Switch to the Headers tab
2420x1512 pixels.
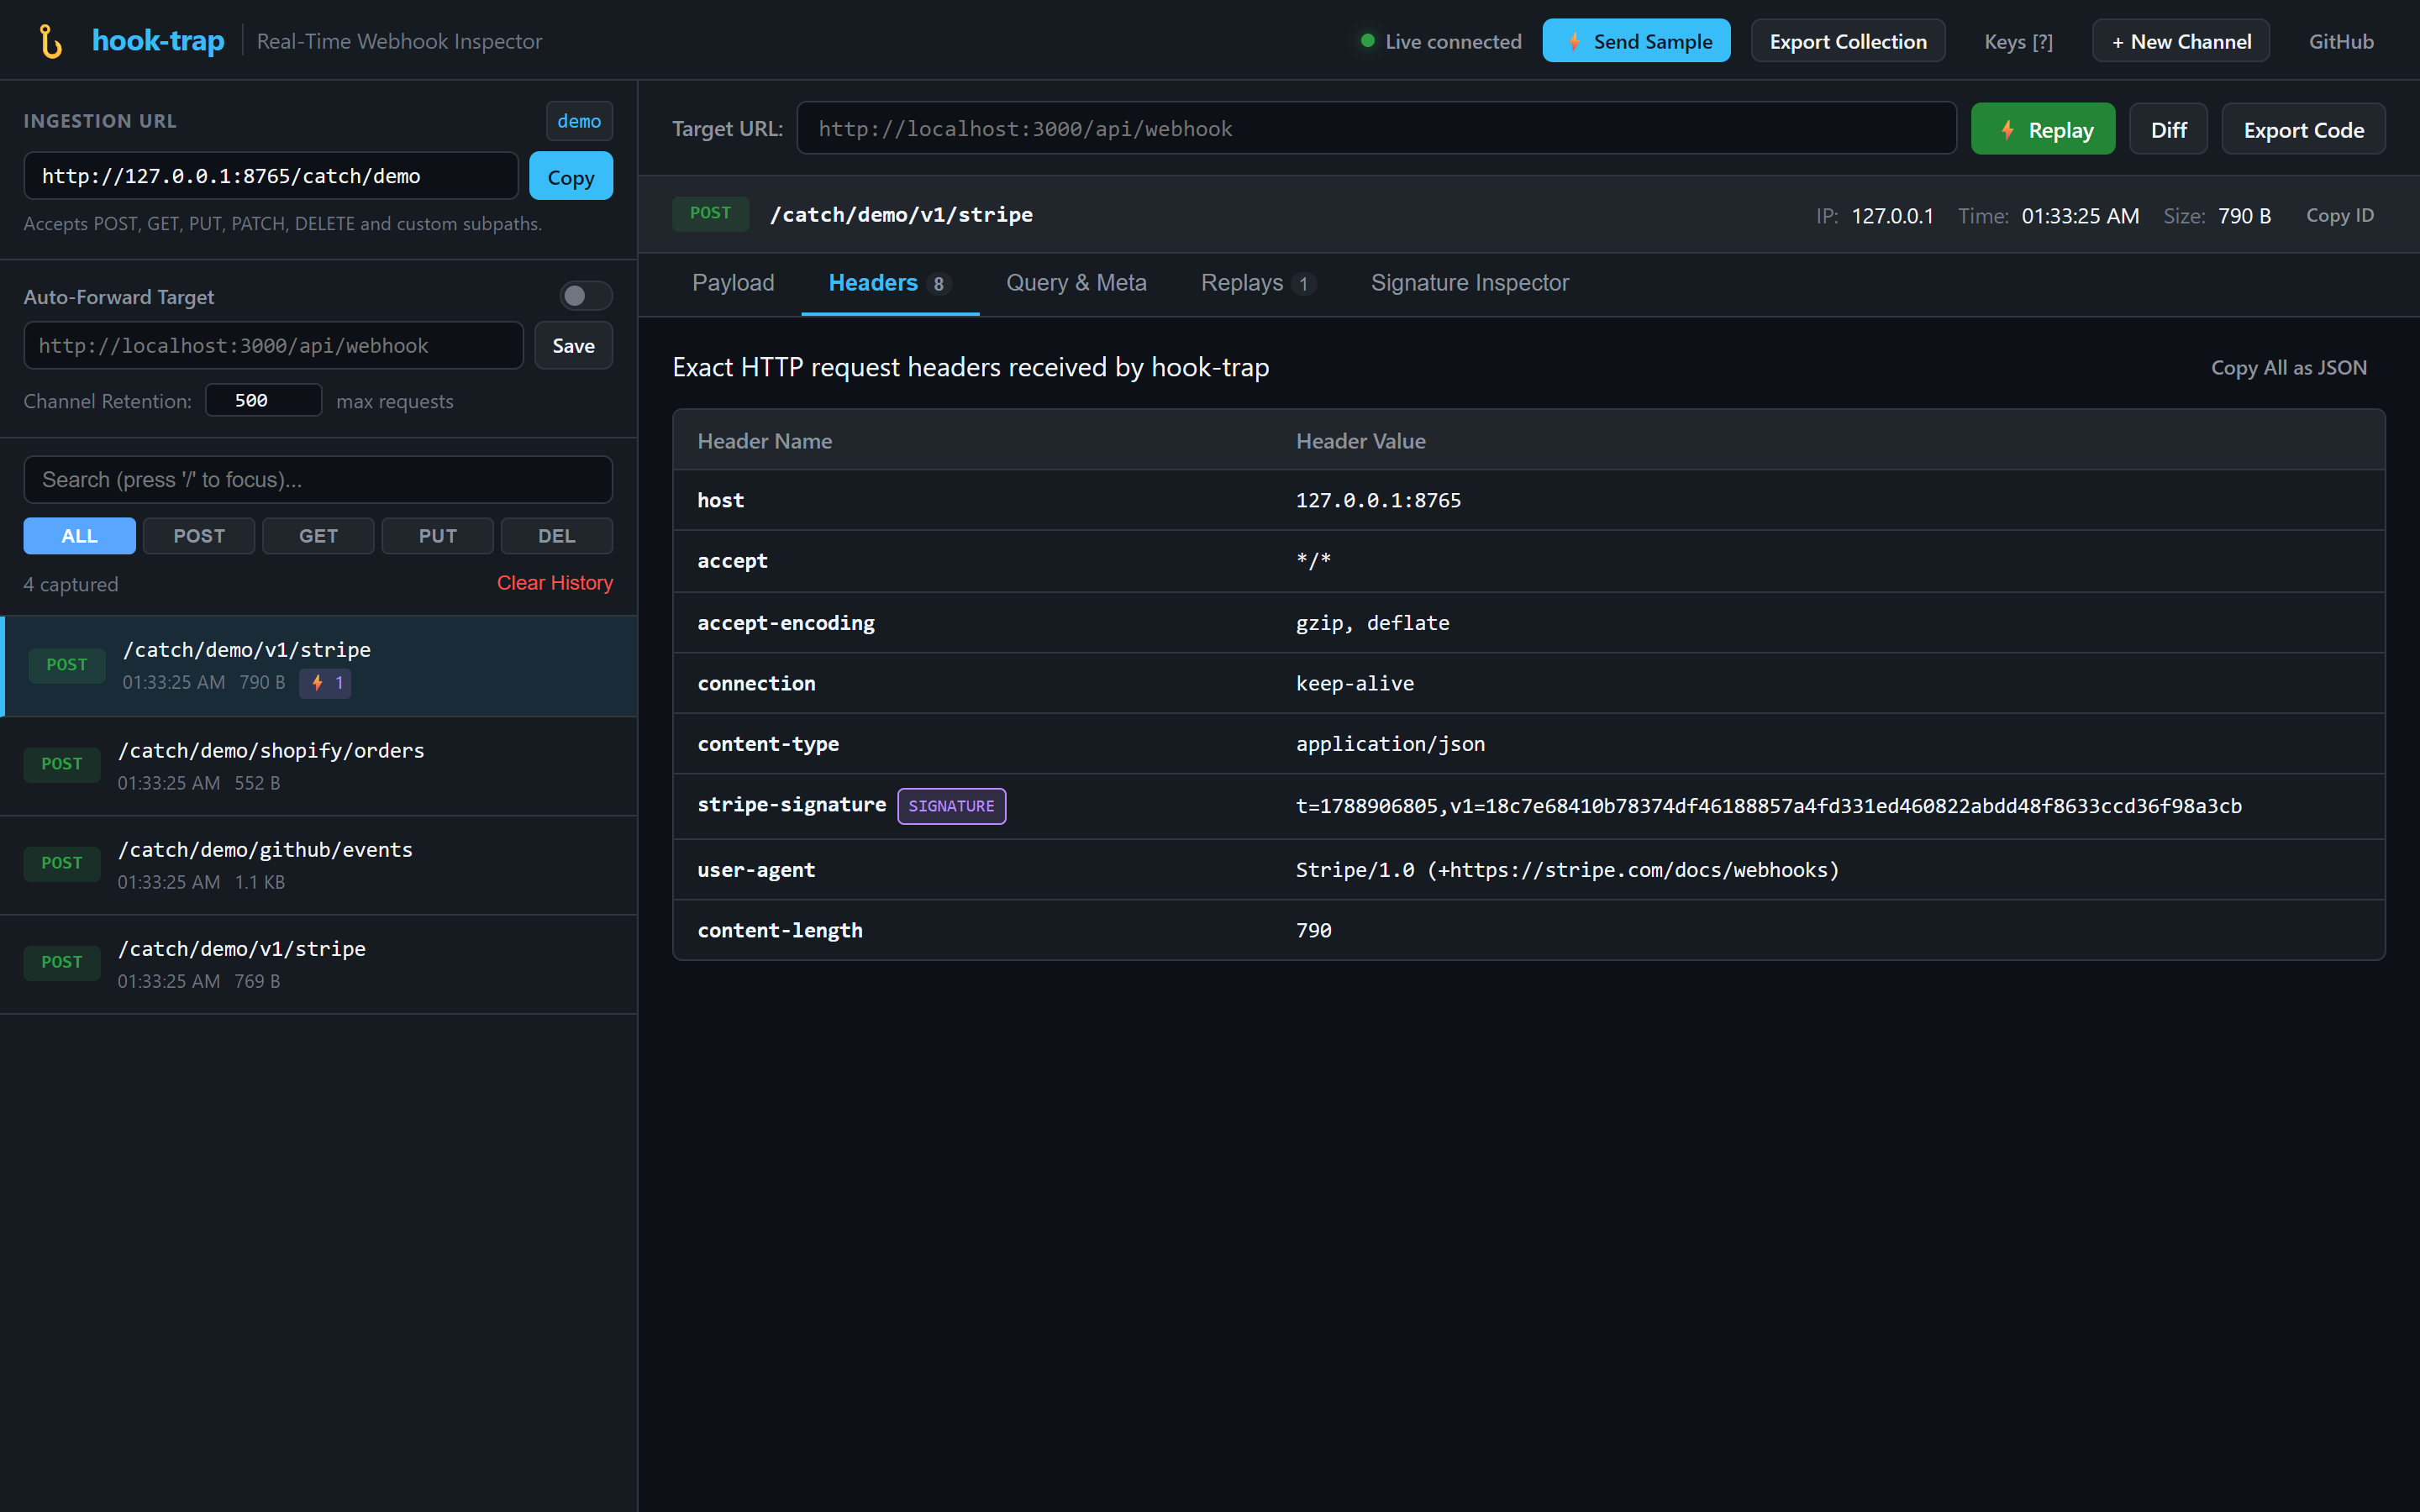[x=890, y=283]
